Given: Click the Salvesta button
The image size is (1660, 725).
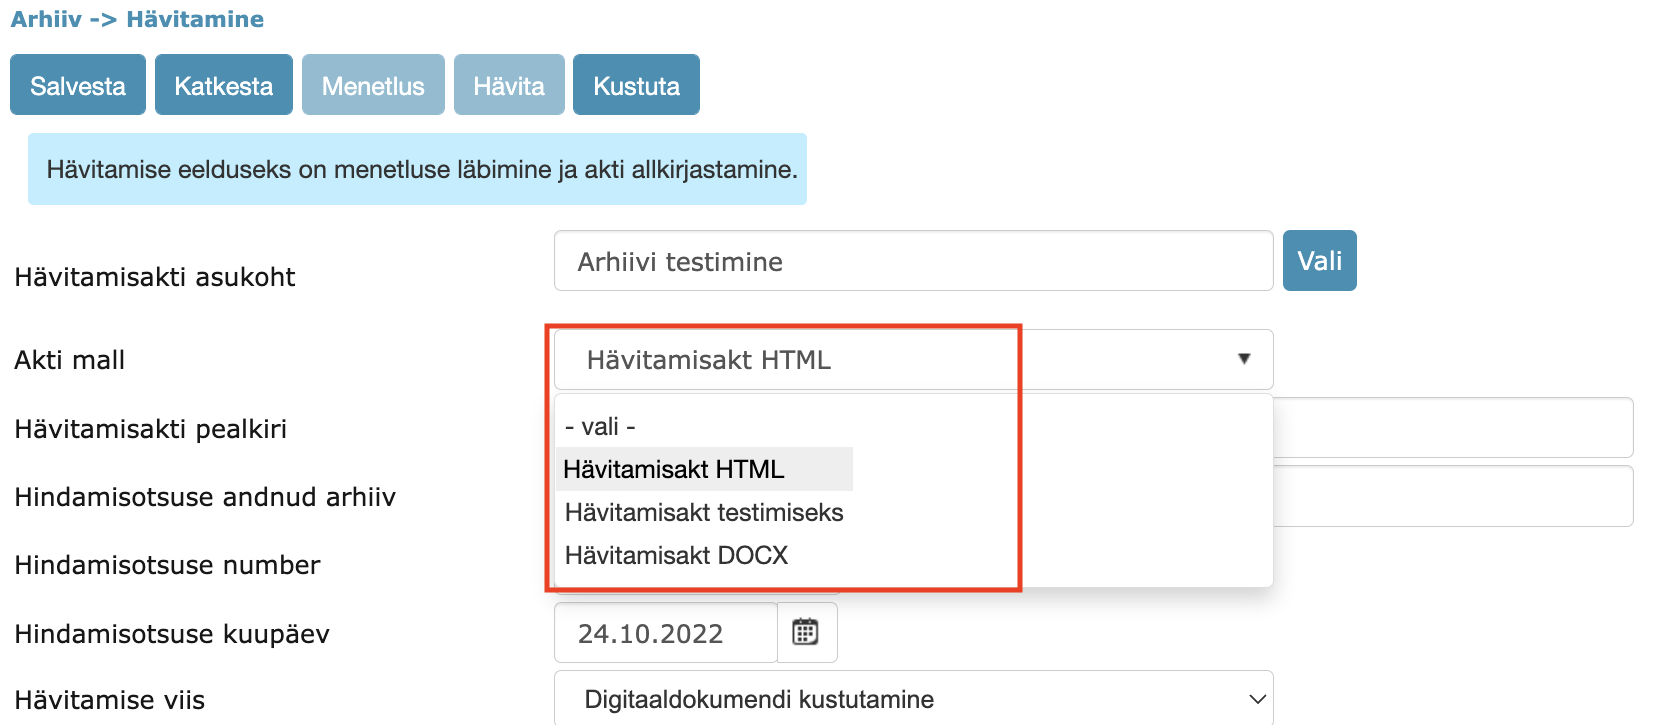Looking at the screenshot, I should point(78,86).
